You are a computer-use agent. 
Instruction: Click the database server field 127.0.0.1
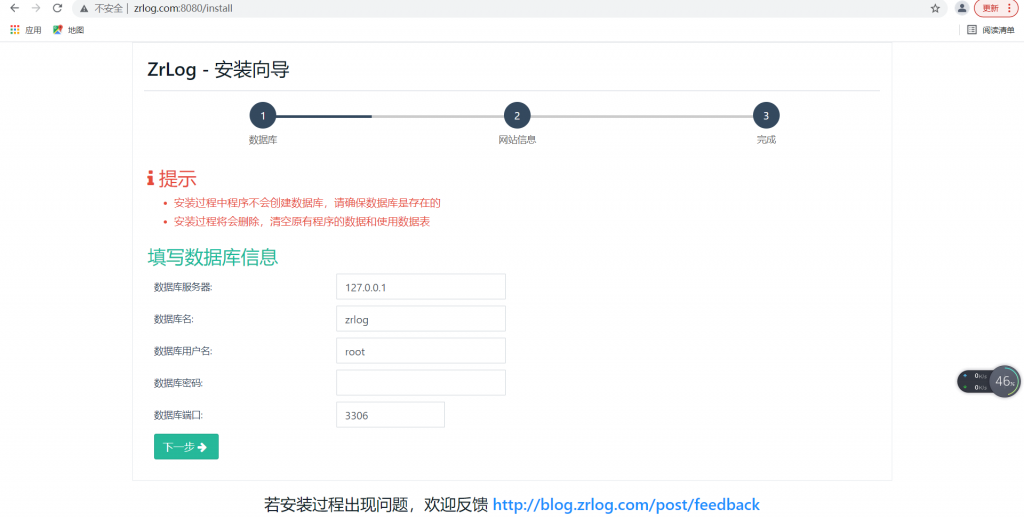click(421, 287)
